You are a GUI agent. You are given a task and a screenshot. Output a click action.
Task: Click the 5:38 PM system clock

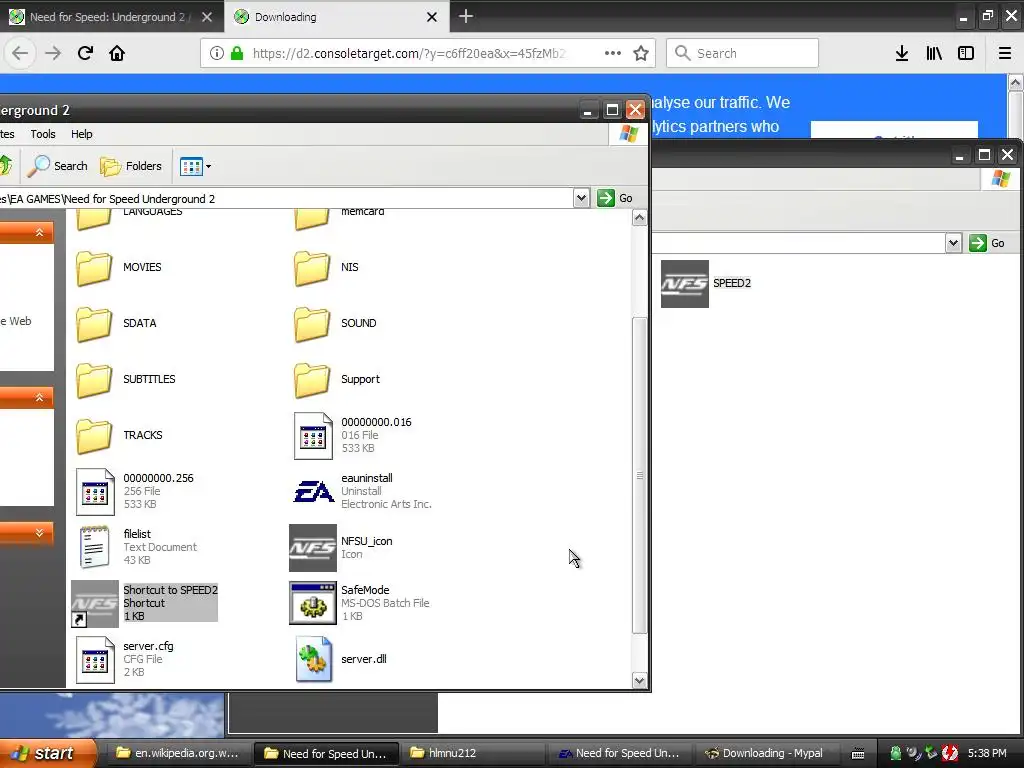point(987,753)
